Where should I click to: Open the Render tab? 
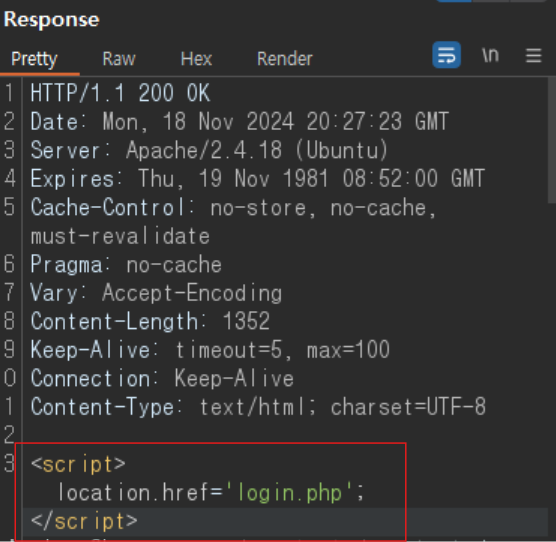point(285,58)
